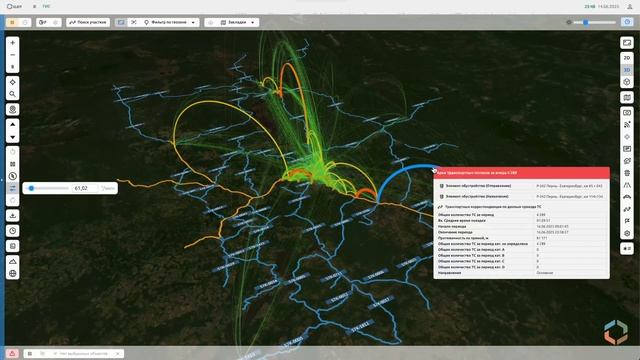
Task: Expand the filter dropdown in top toolbar
Action: click(x=193, y=22)
